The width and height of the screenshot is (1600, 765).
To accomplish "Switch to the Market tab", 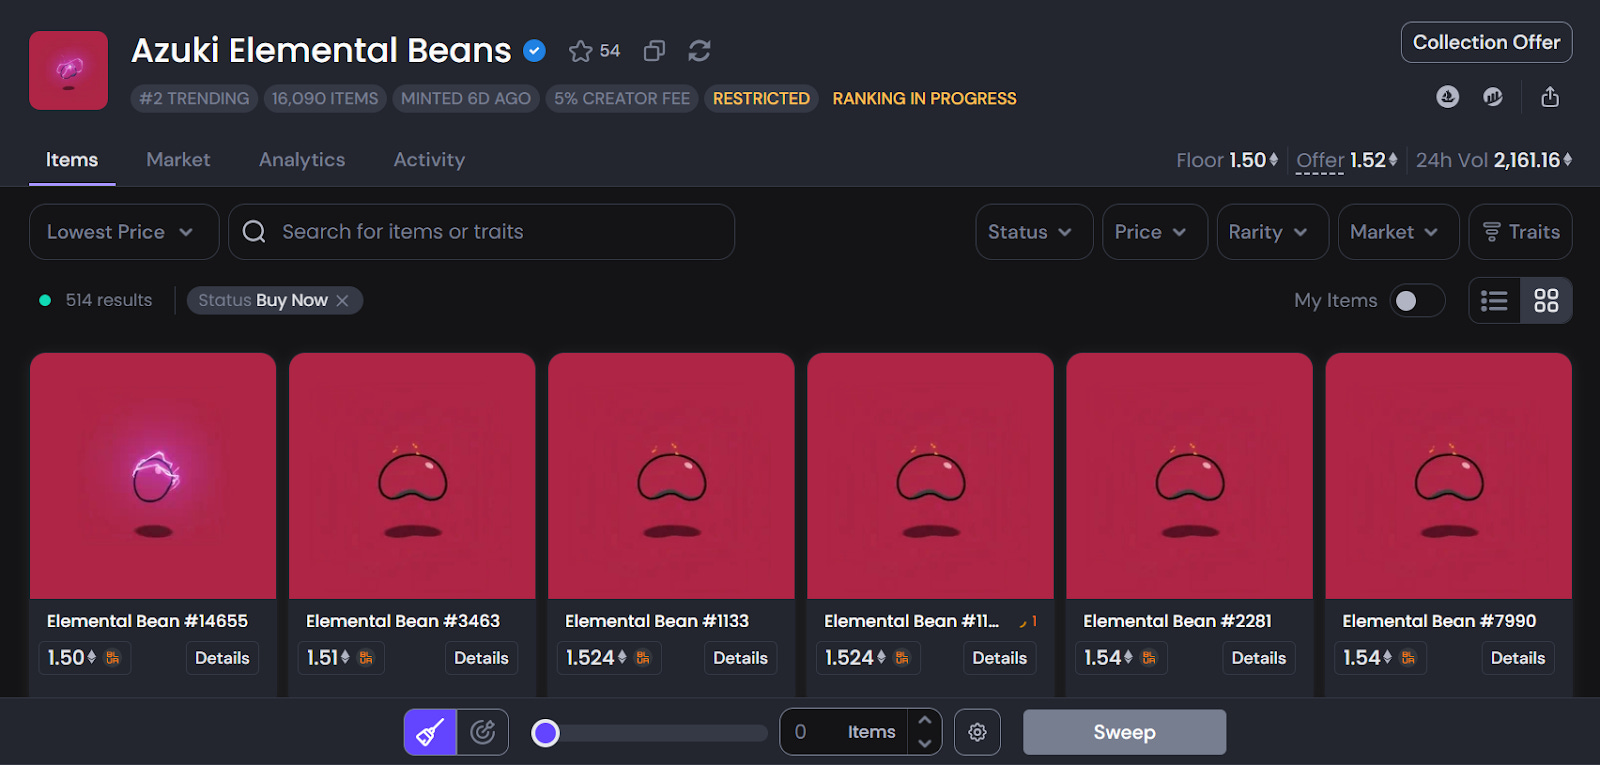I will point(178,160).
